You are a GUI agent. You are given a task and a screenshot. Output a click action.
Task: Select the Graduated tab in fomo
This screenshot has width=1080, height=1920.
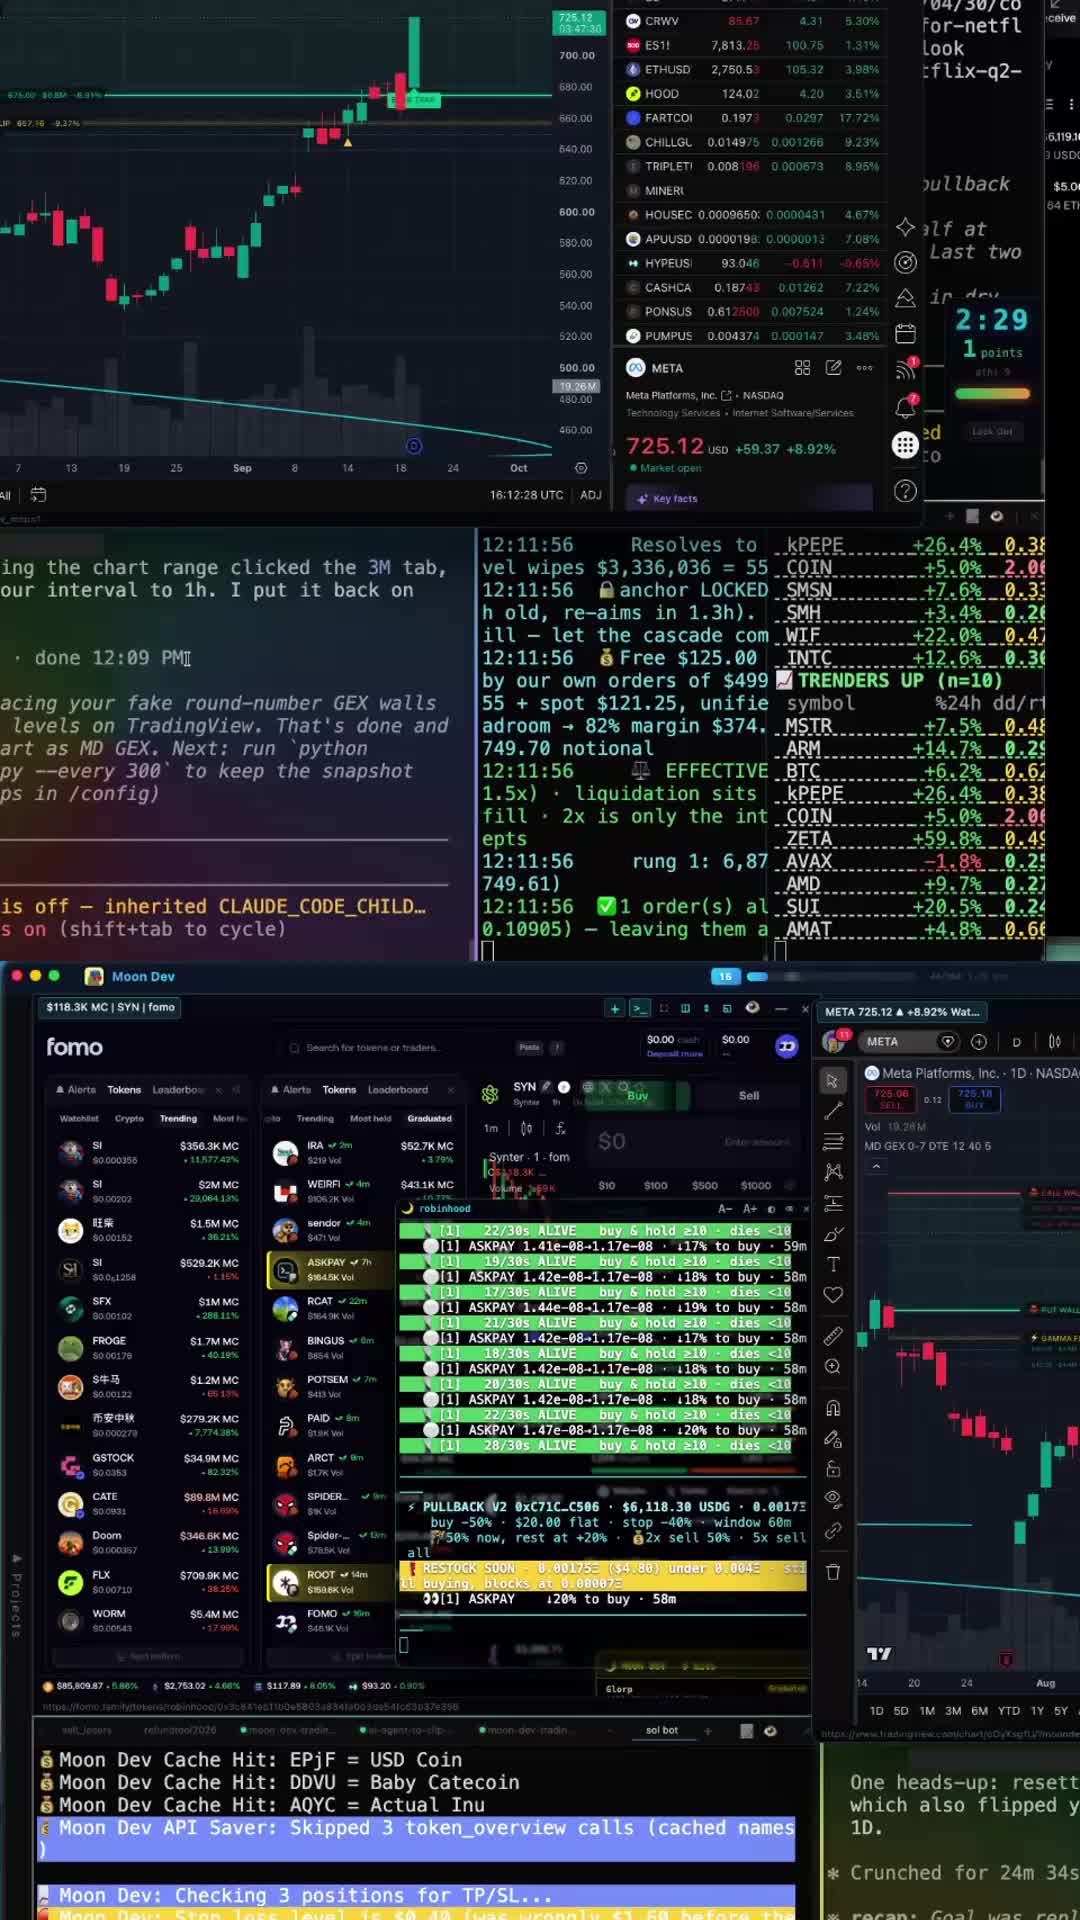tap(430, 1119)
